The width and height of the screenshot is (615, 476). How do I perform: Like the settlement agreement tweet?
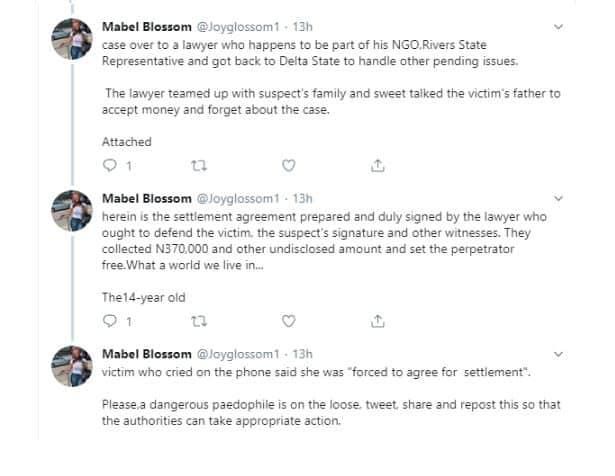(288, 321)
